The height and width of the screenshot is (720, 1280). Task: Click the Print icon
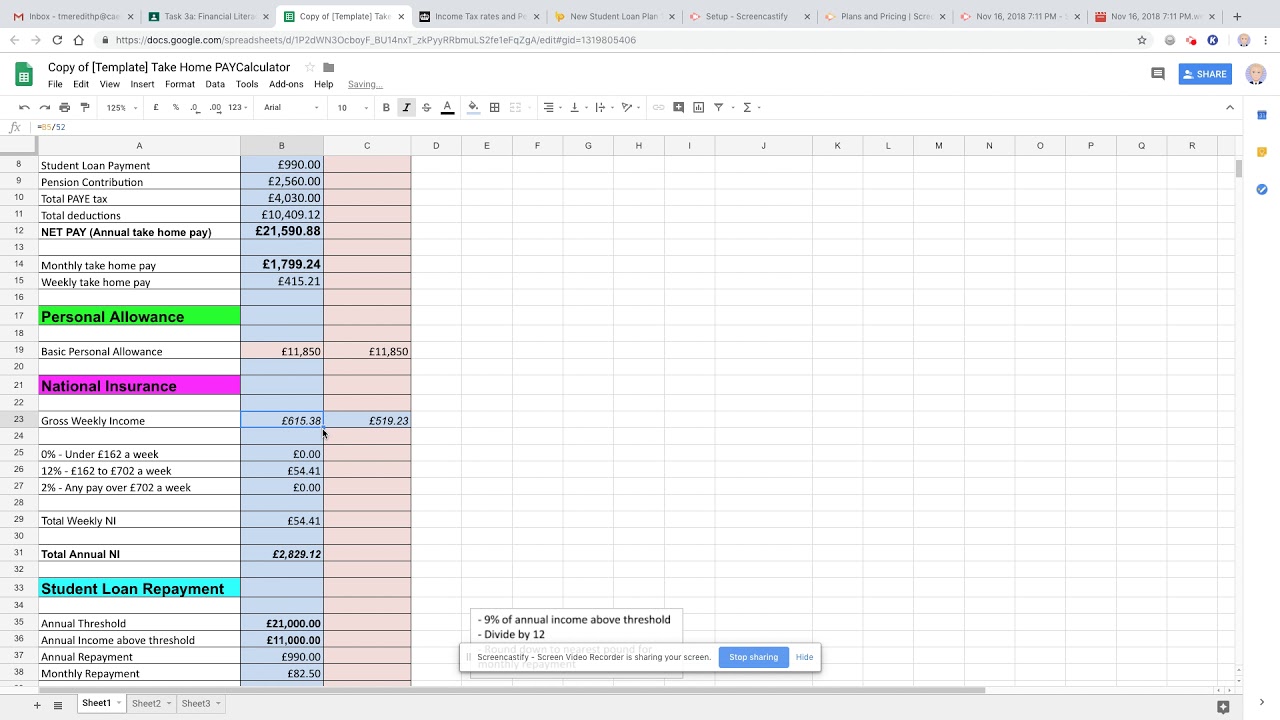click(64, 107)
